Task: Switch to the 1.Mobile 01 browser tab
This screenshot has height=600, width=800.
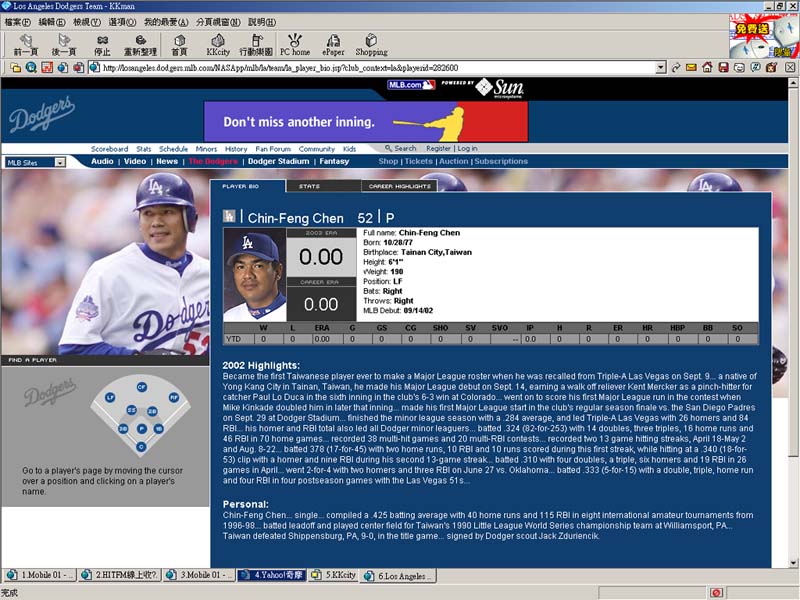Action: (x=40, y=575)
